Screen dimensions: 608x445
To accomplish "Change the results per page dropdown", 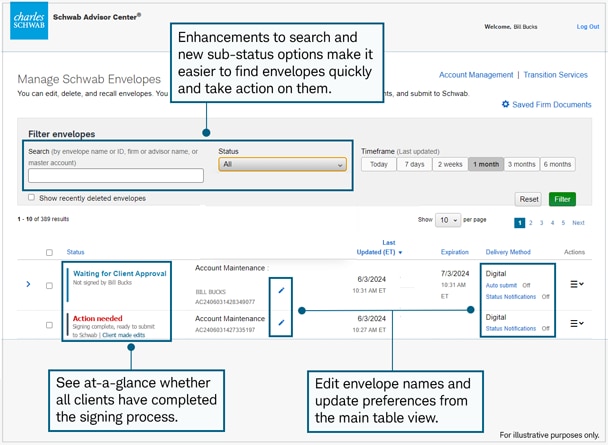I will (448, 220).
